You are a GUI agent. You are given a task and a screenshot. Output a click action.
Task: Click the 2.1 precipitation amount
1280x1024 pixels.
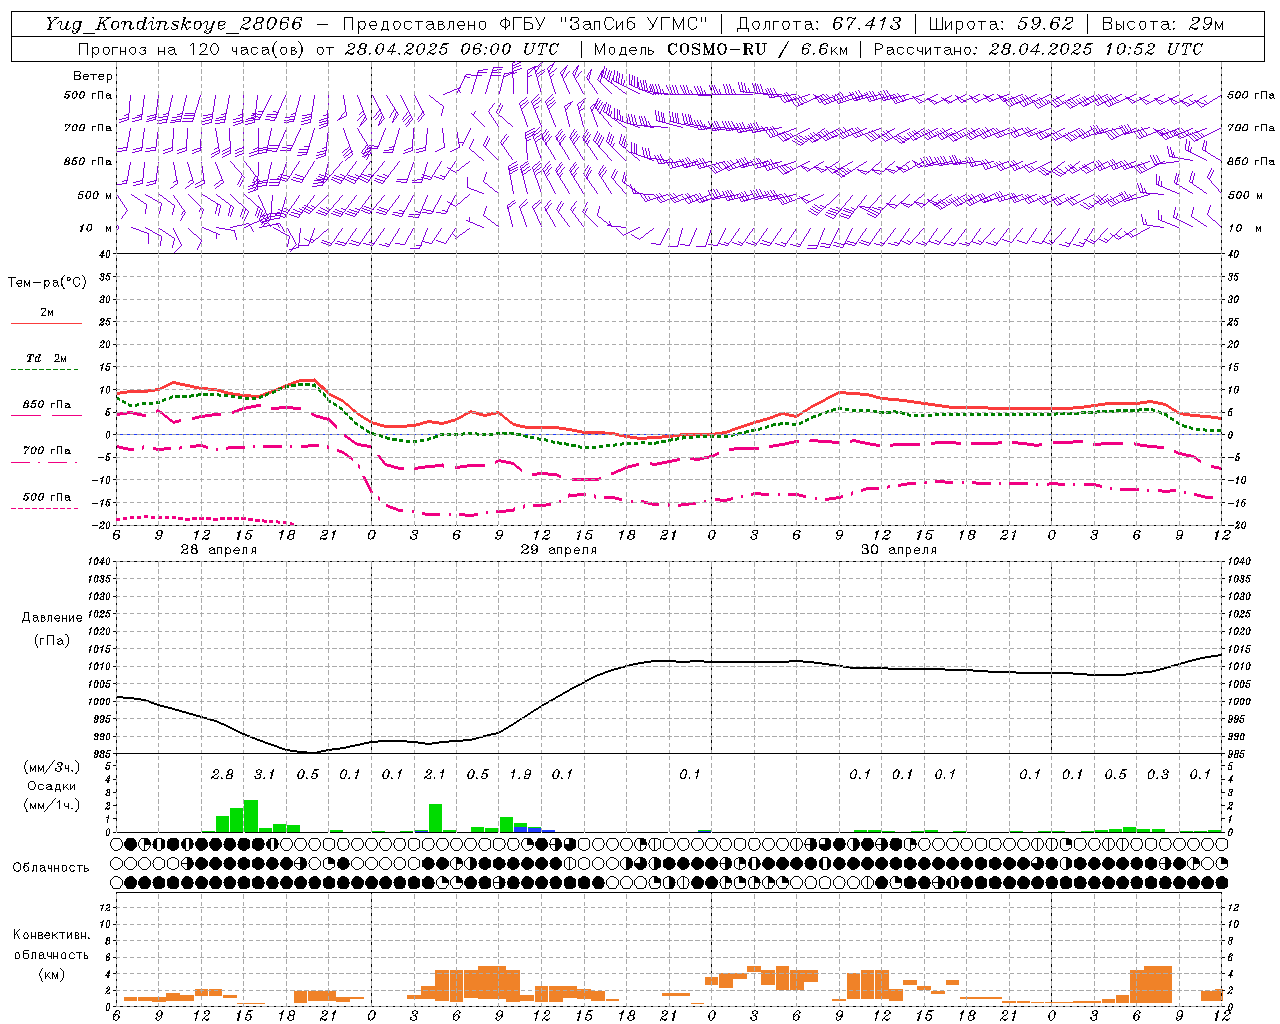coord(434,774)
